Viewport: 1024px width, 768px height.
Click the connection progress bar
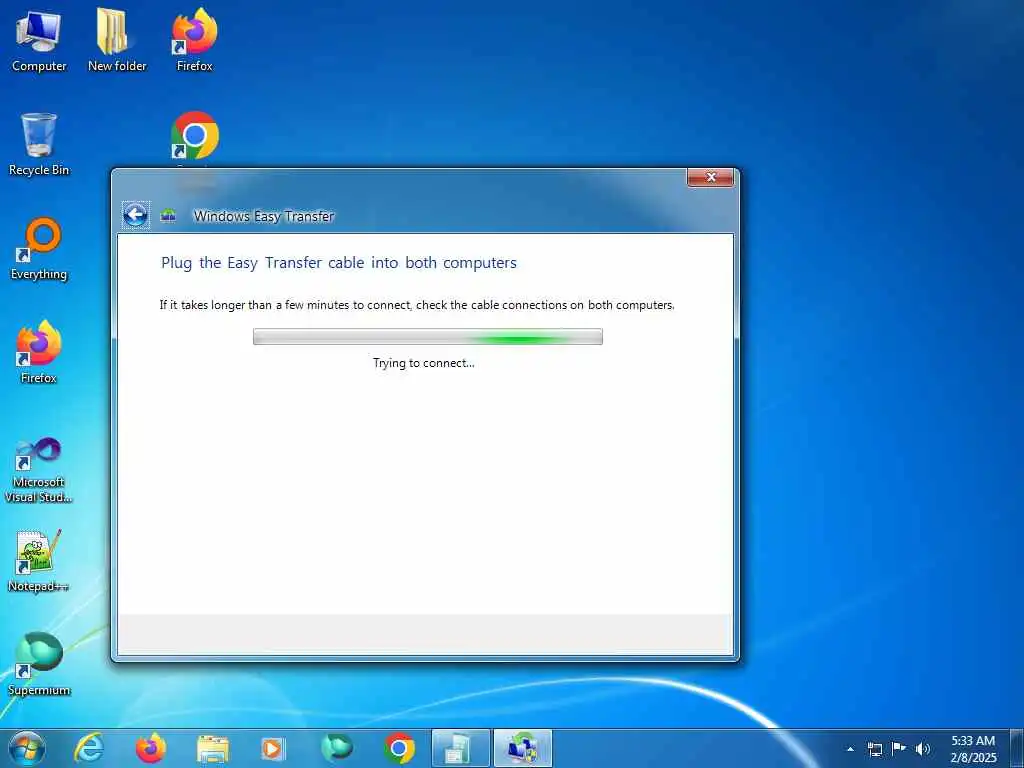(x=428, y=337)
